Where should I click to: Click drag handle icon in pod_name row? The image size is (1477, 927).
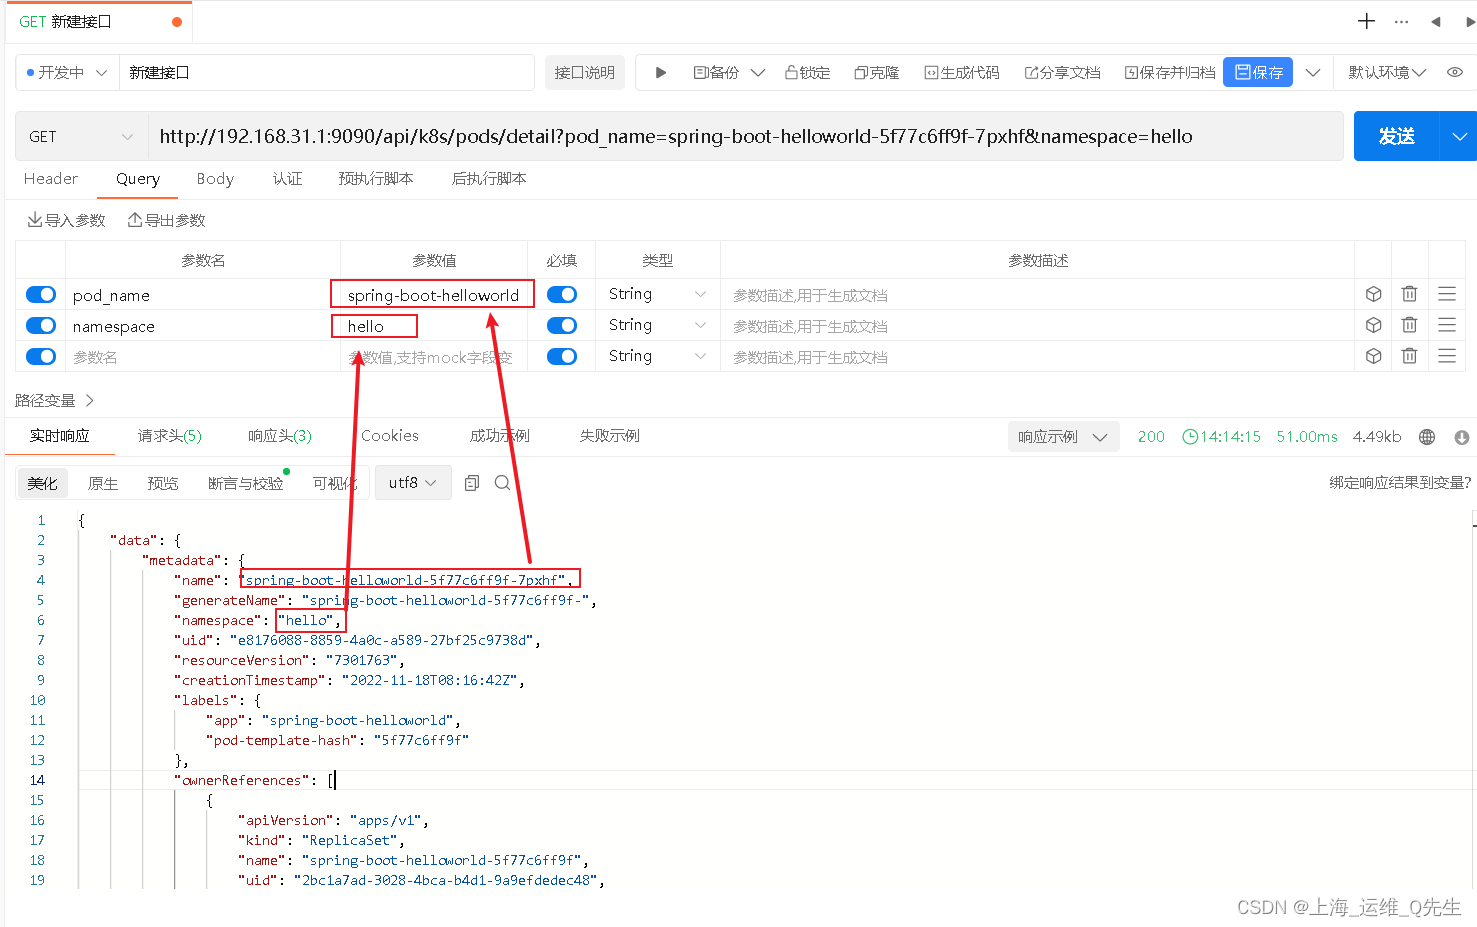tap(1447, 294)
